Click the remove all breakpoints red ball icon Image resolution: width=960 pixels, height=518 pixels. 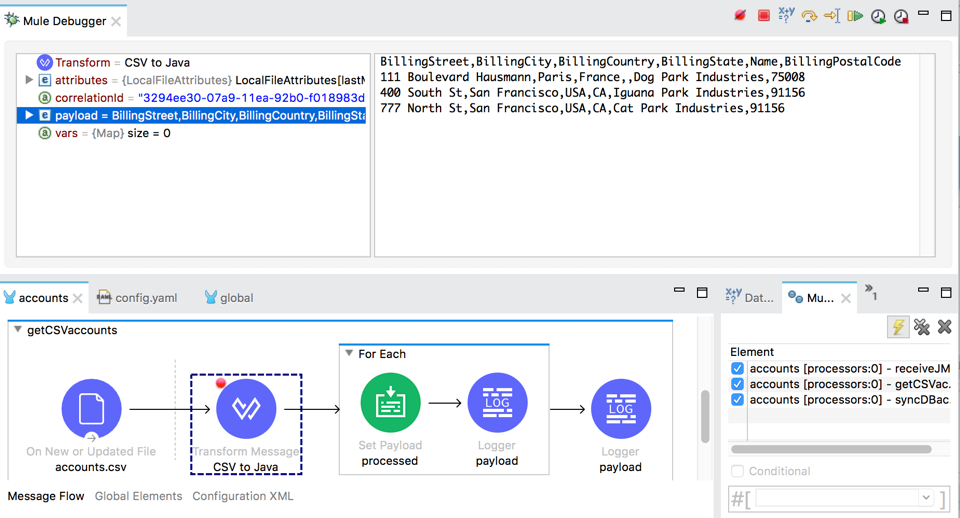(x=740, y=15)
